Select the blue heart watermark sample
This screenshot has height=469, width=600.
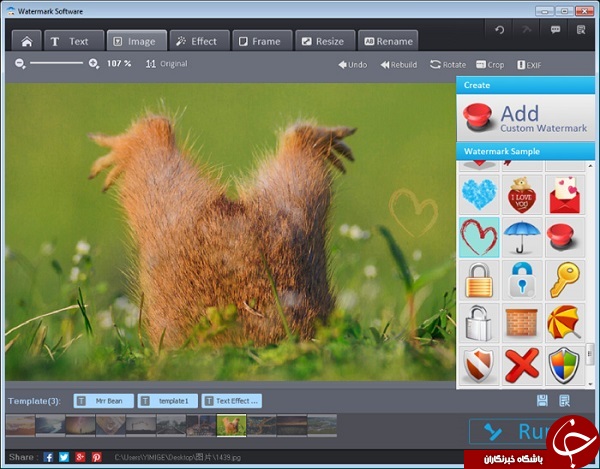point(479,195)
